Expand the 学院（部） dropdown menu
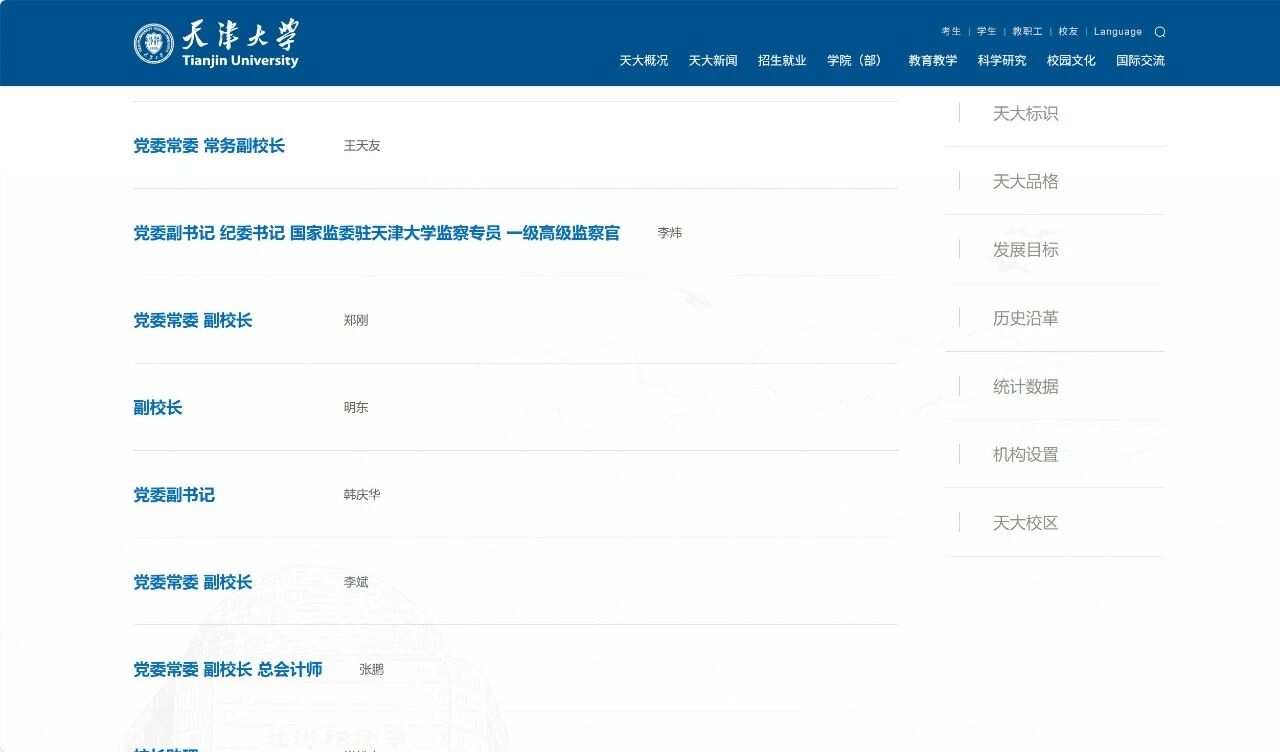1280x752 pixels. 853,60
